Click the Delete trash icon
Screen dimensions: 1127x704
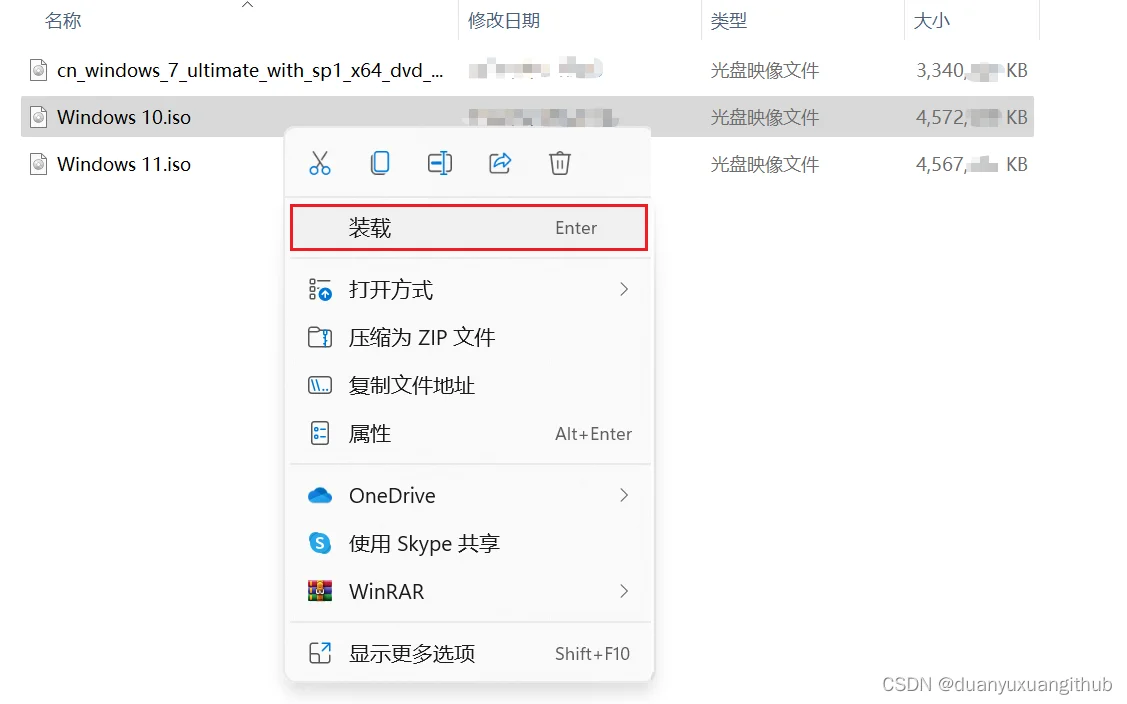coord(560,163)
